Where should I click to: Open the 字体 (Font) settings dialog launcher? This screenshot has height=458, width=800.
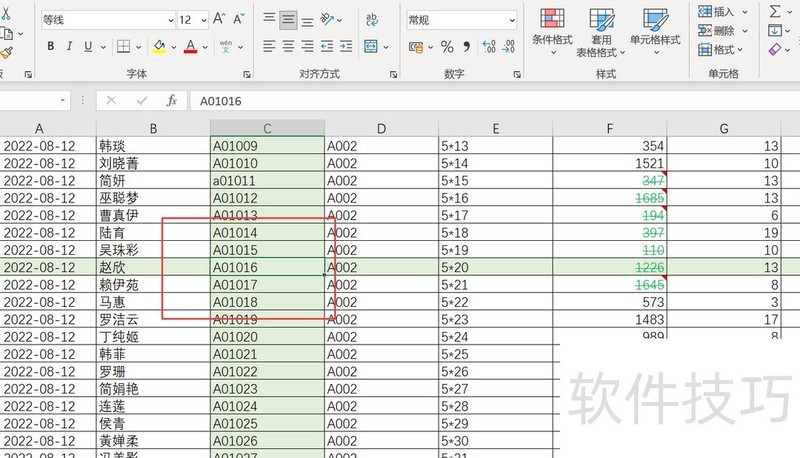(247, 74)
